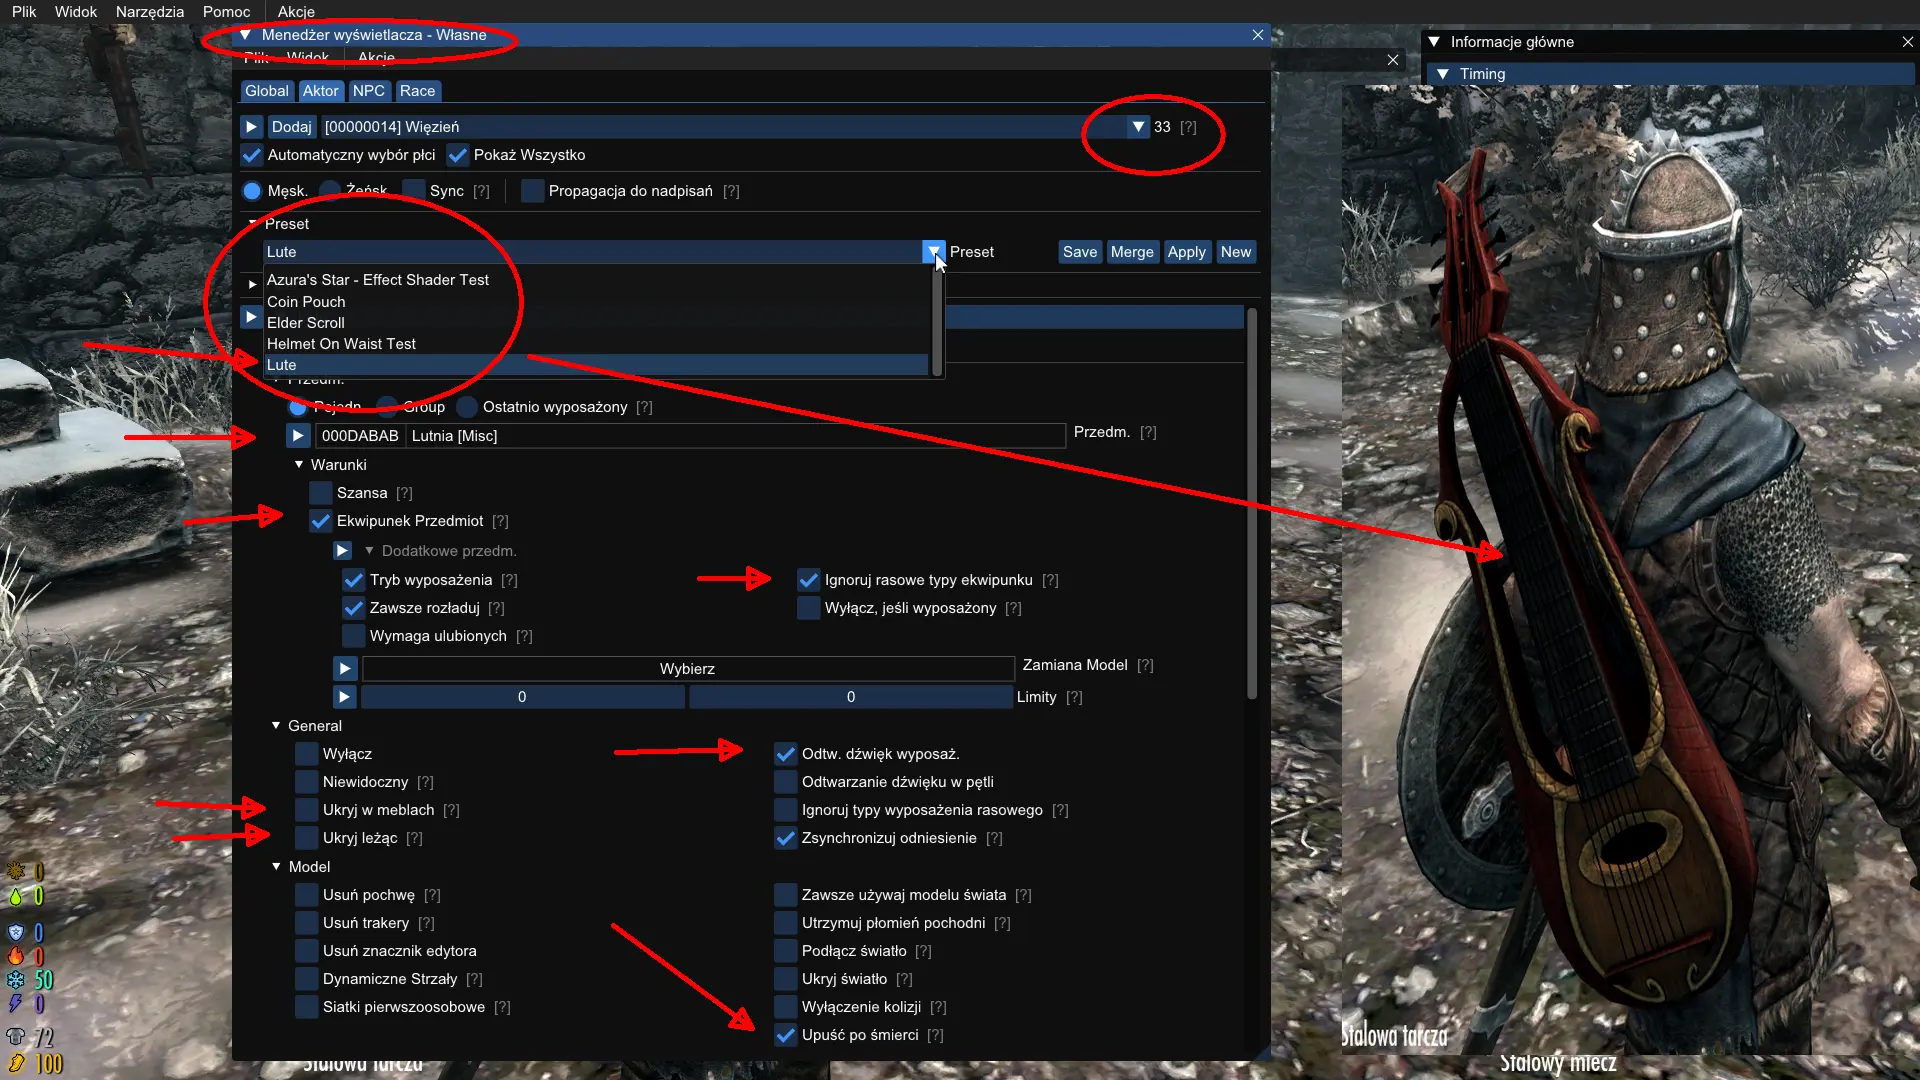Open the actor list dropdown next to 33
The height and width of the screenshot is (1080, 1920).
click(1138, 127)
